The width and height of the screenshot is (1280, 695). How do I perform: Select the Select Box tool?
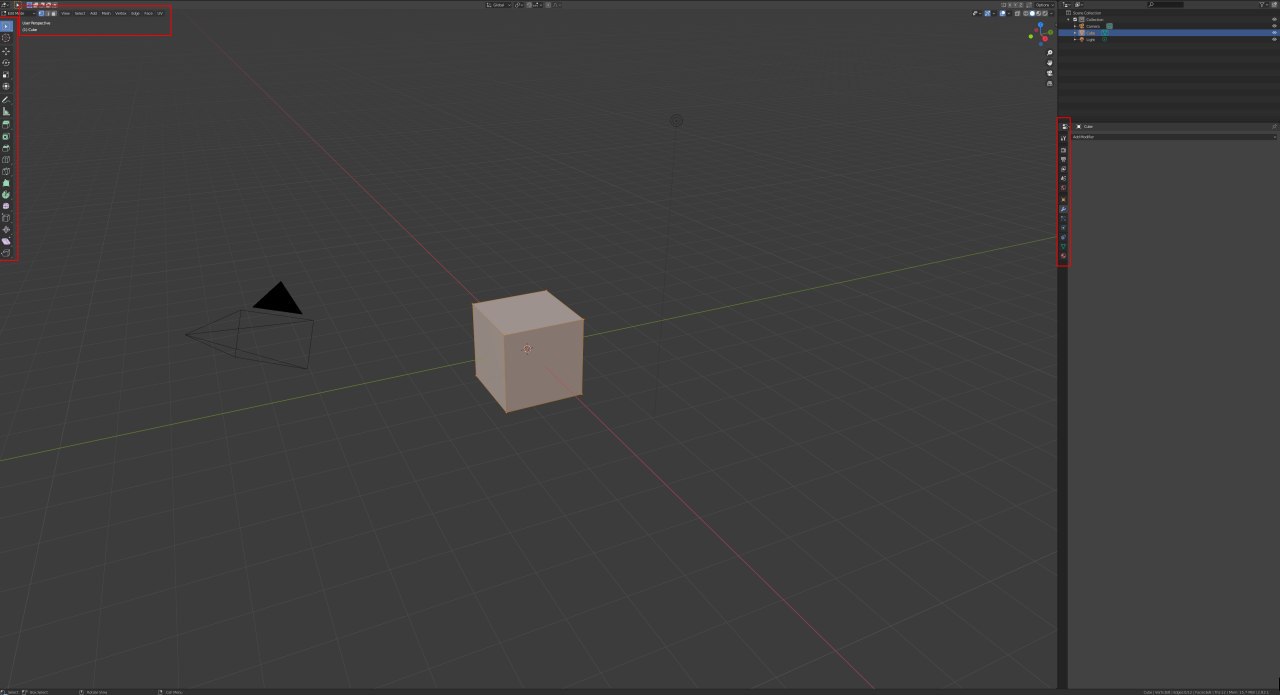click(x=6, y=26)
